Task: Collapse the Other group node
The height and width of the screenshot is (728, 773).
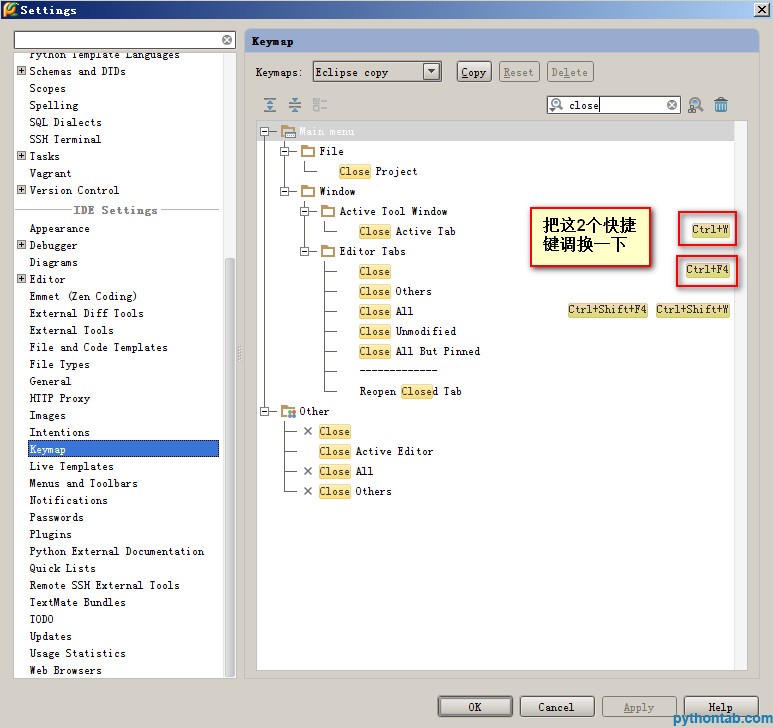Action: point(265,411)
